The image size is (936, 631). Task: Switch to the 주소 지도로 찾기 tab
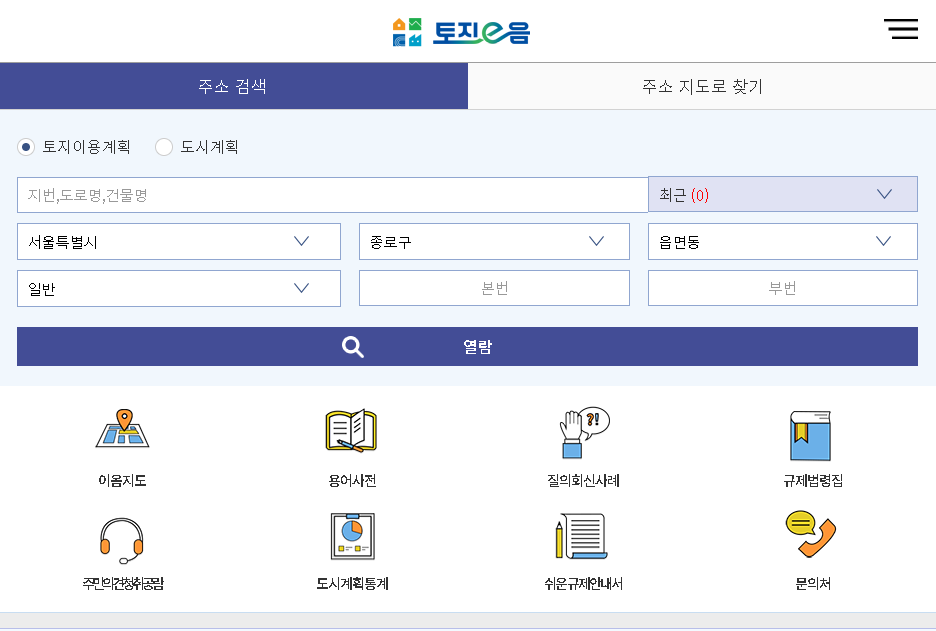(x=702, y=86)
